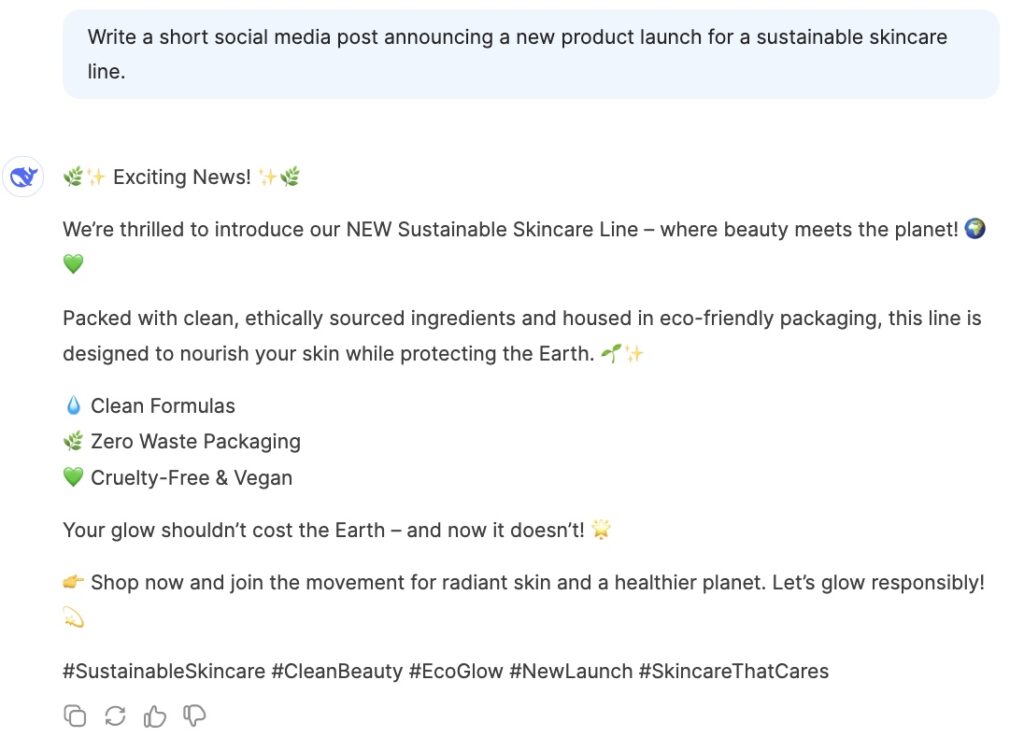
Task: Select the #EcoGlow hashtag
Action: 456,671
